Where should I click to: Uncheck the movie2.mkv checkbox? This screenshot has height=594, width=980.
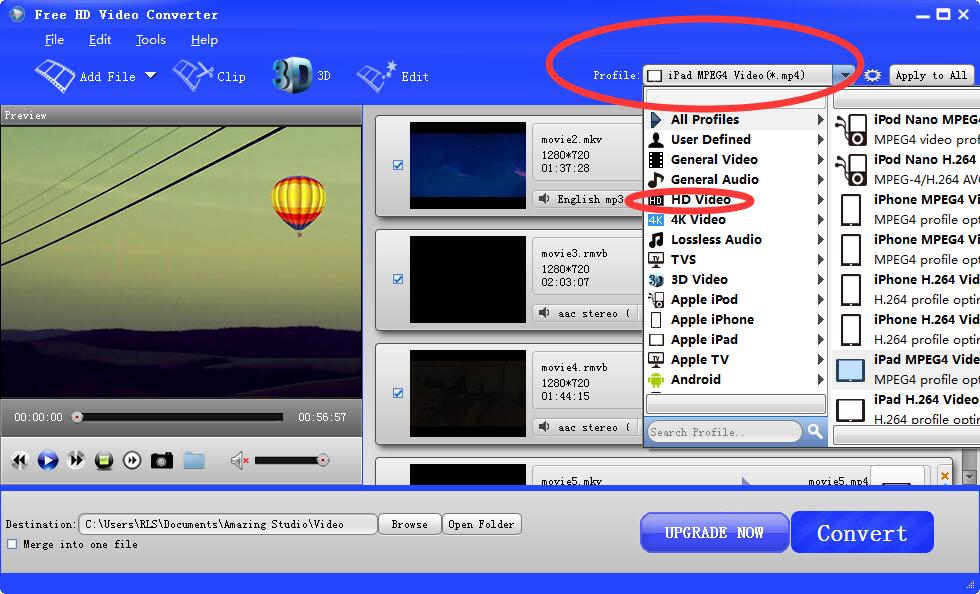tap(398, 166)
